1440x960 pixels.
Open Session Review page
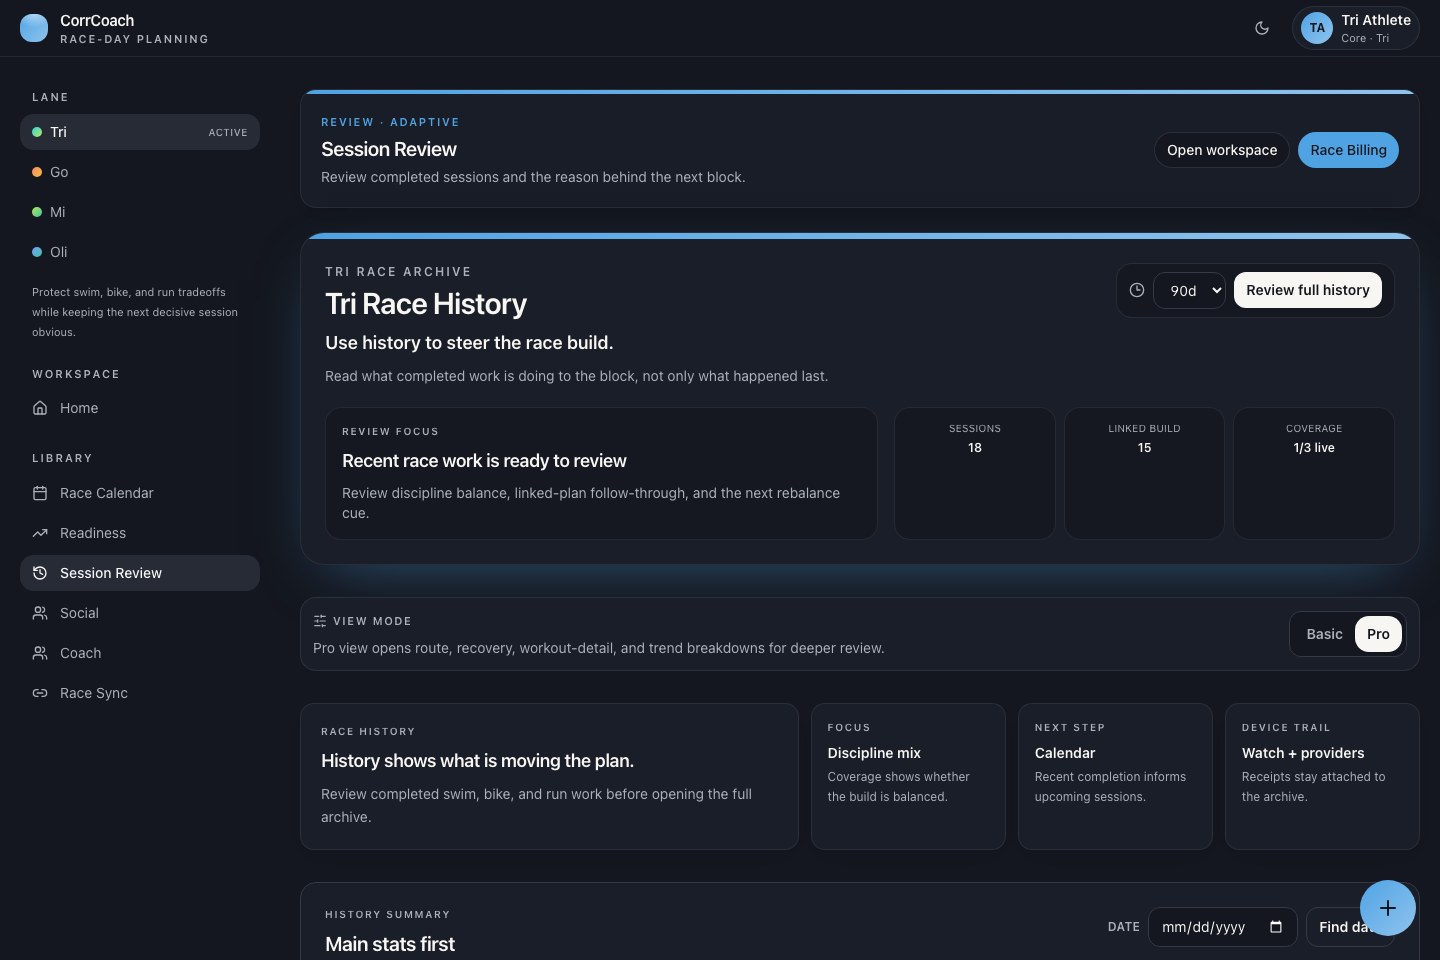[x=140, y=573]
